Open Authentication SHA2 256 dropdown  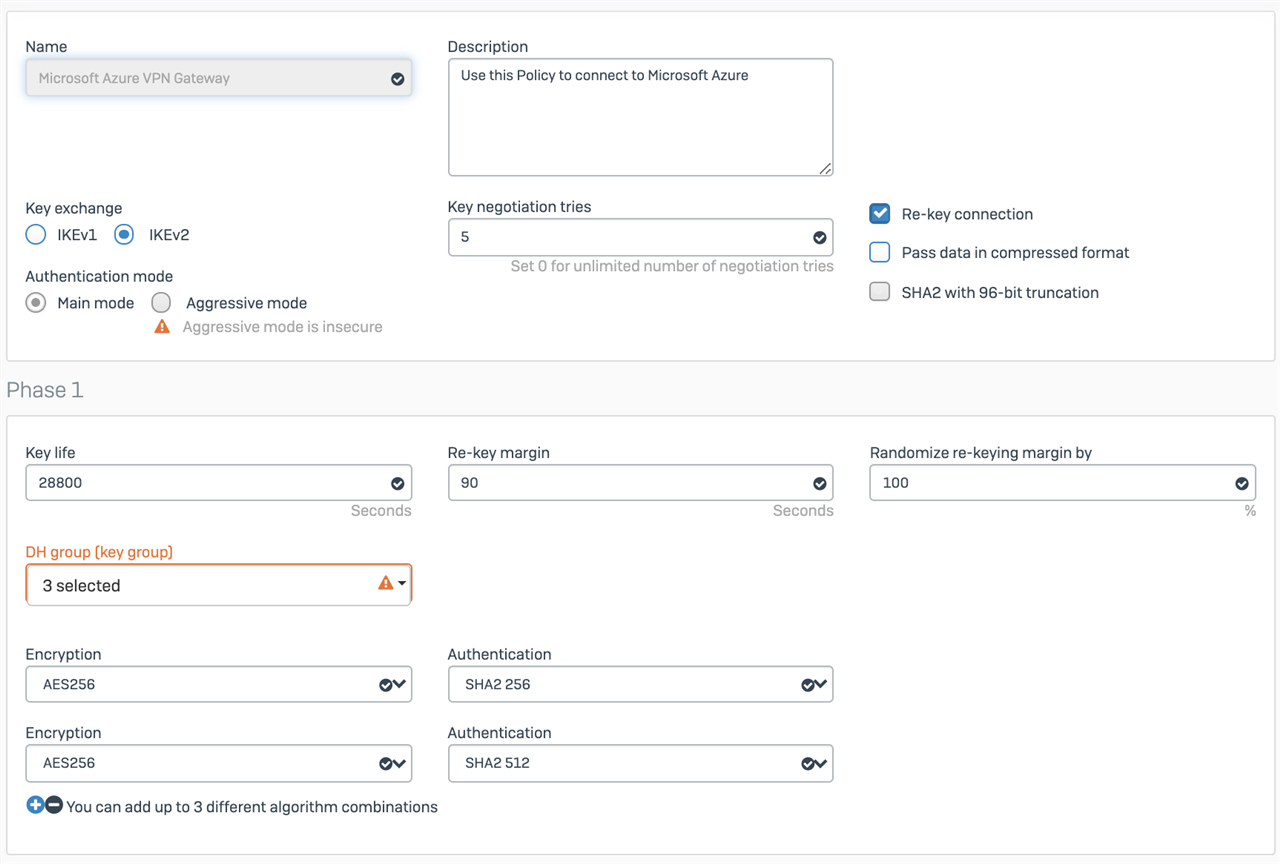point(641,685)
